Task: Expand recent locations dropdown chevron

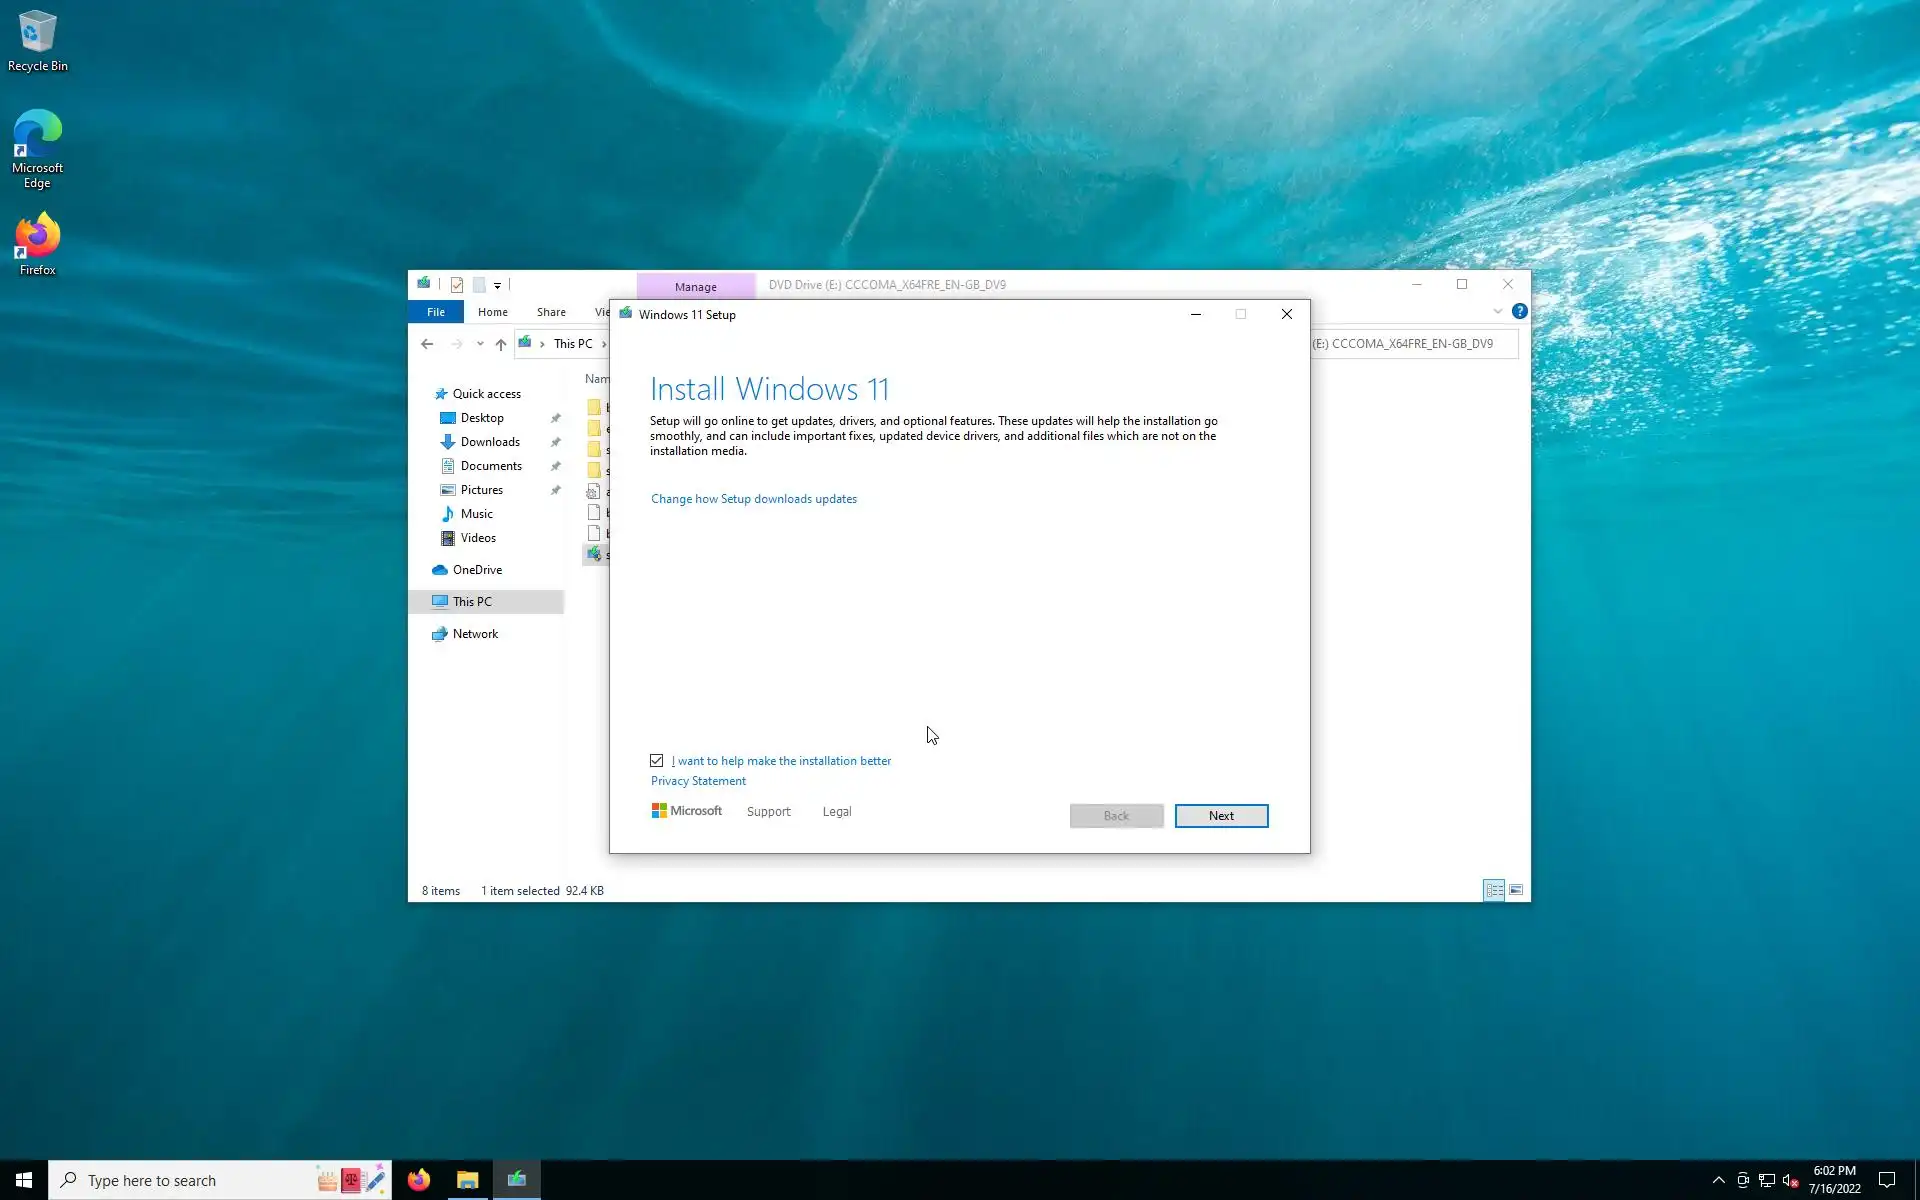Action: coord(480,344)
